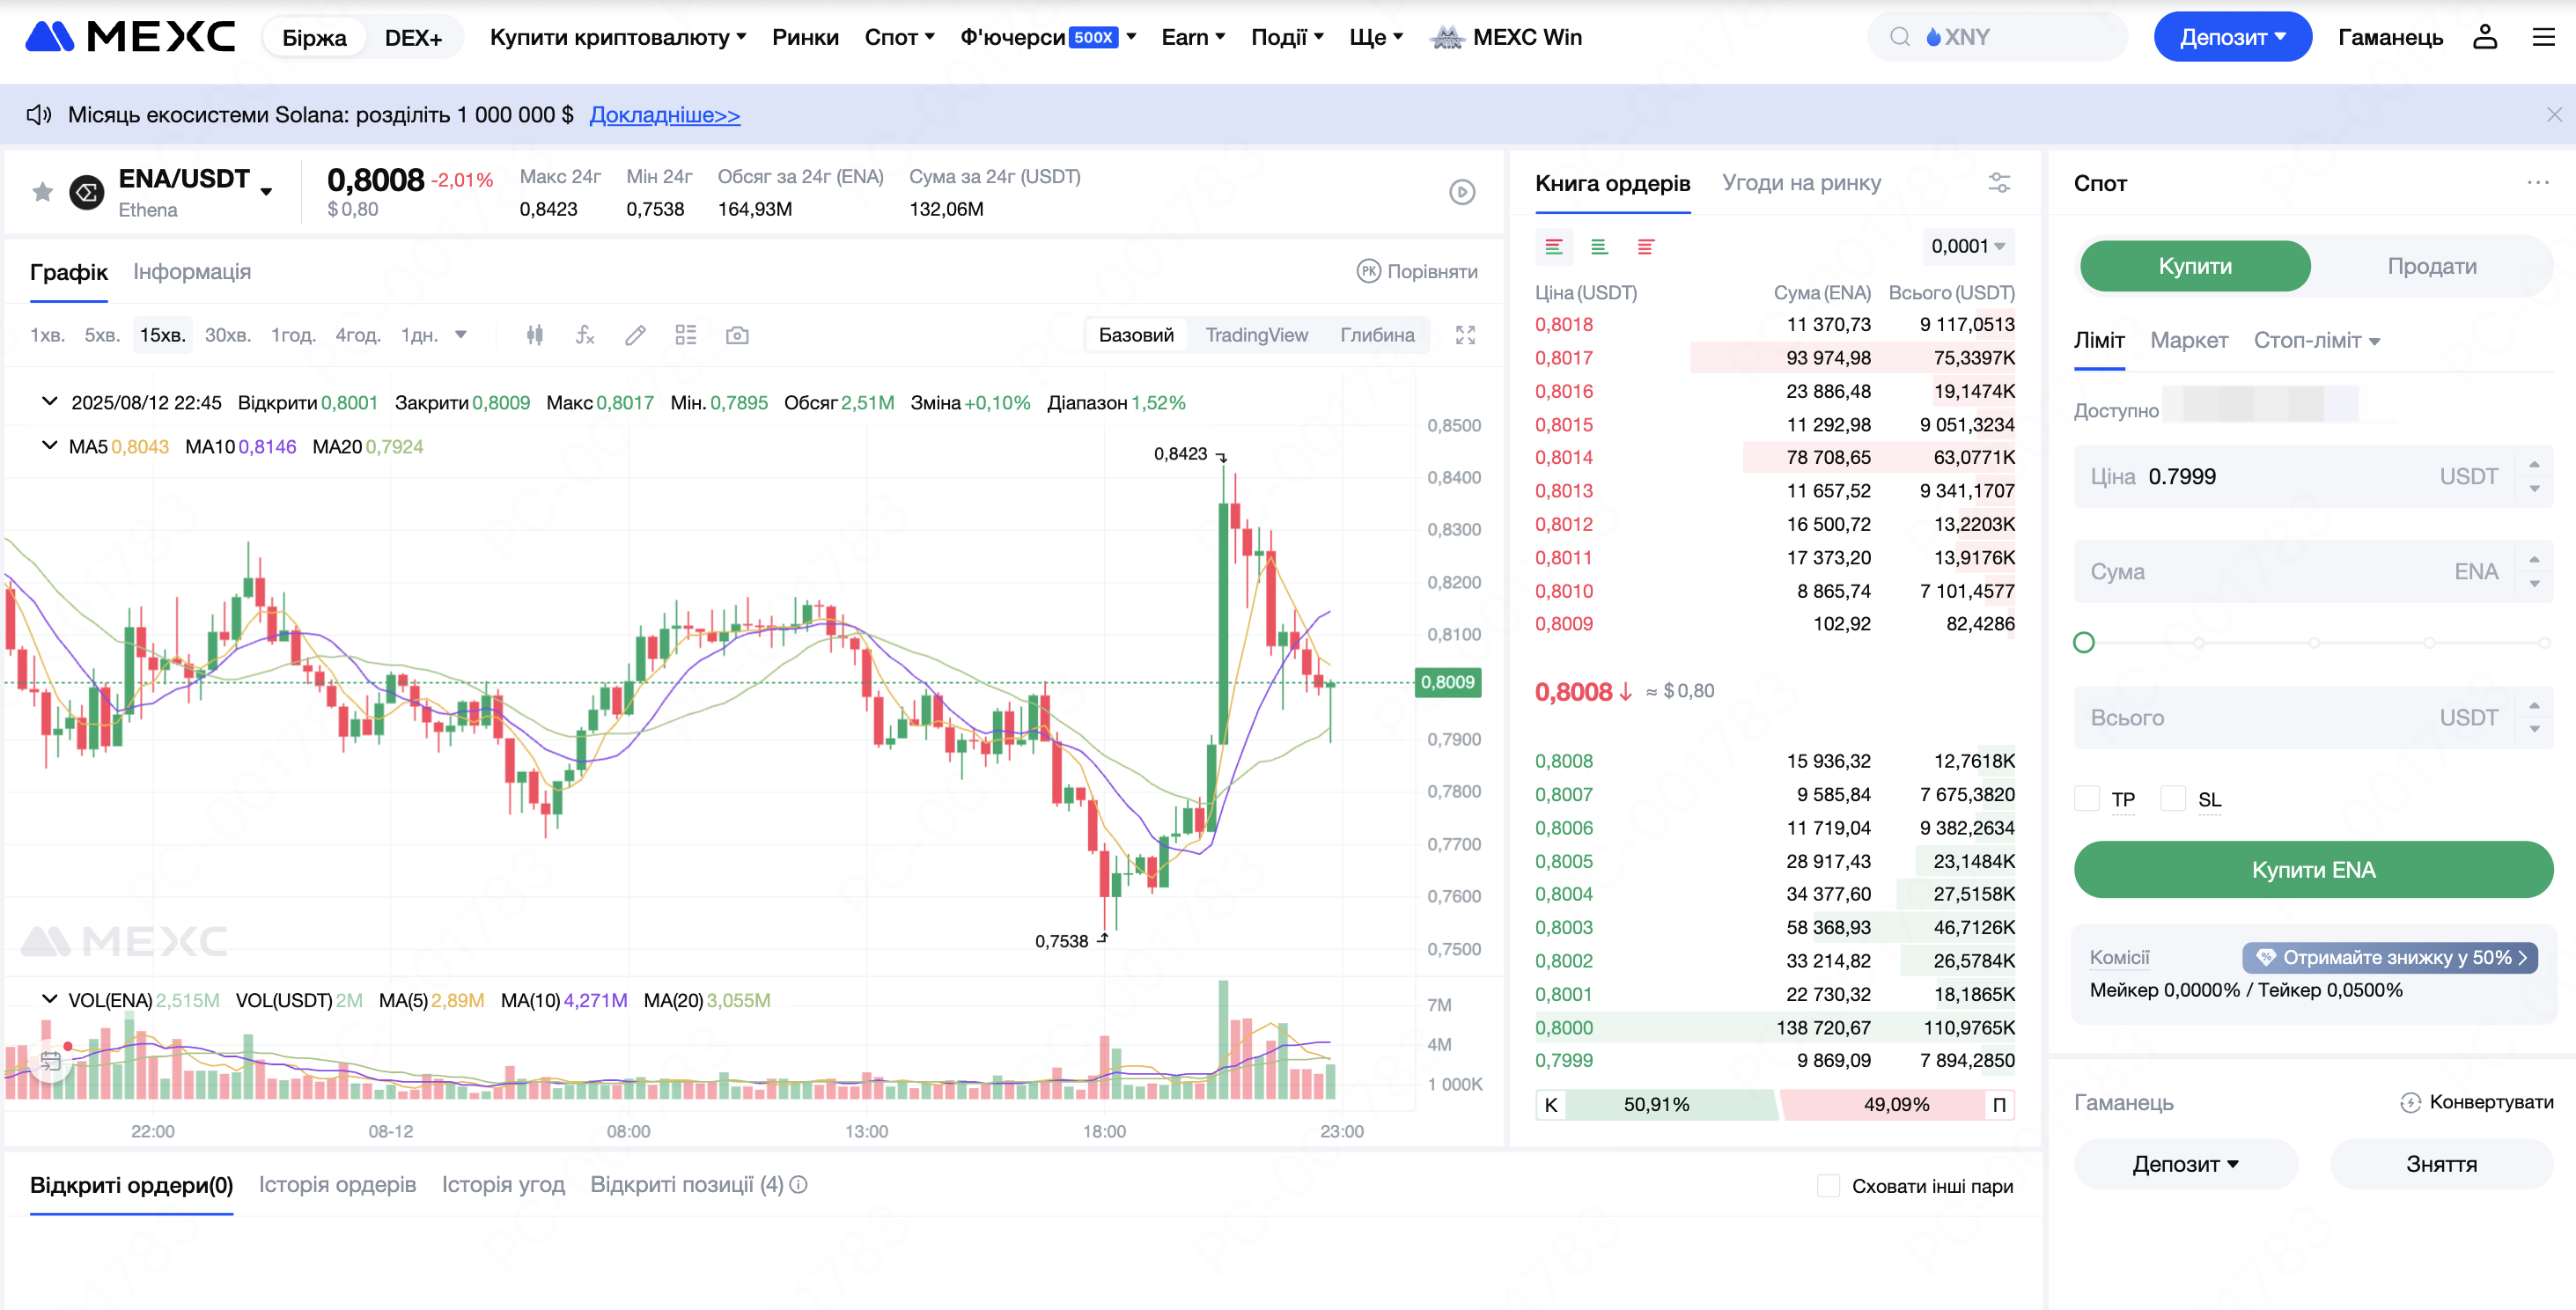The height and width of the screenshot is (1310, 2576).
Task: Click the tutorial play icon
Action: click(x=1462, y=192)
